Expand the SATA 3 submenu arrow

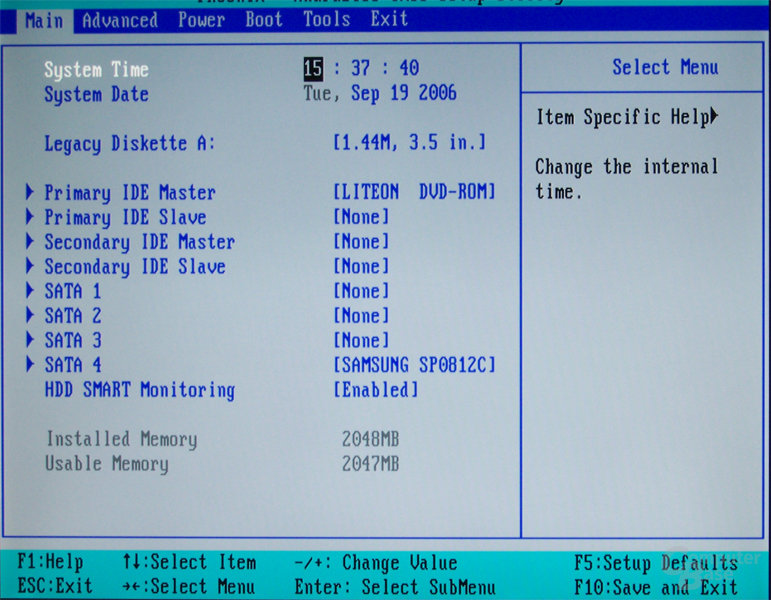tap(30, 339)
